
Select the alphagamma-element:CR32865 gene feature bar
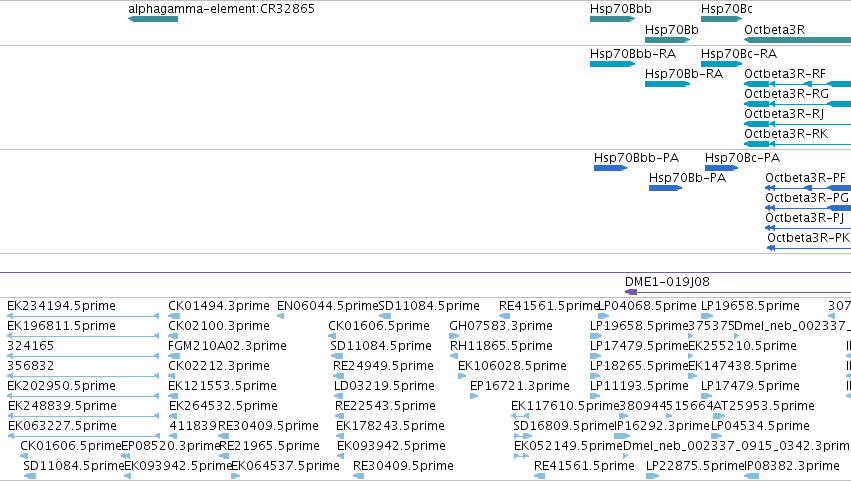153,19
